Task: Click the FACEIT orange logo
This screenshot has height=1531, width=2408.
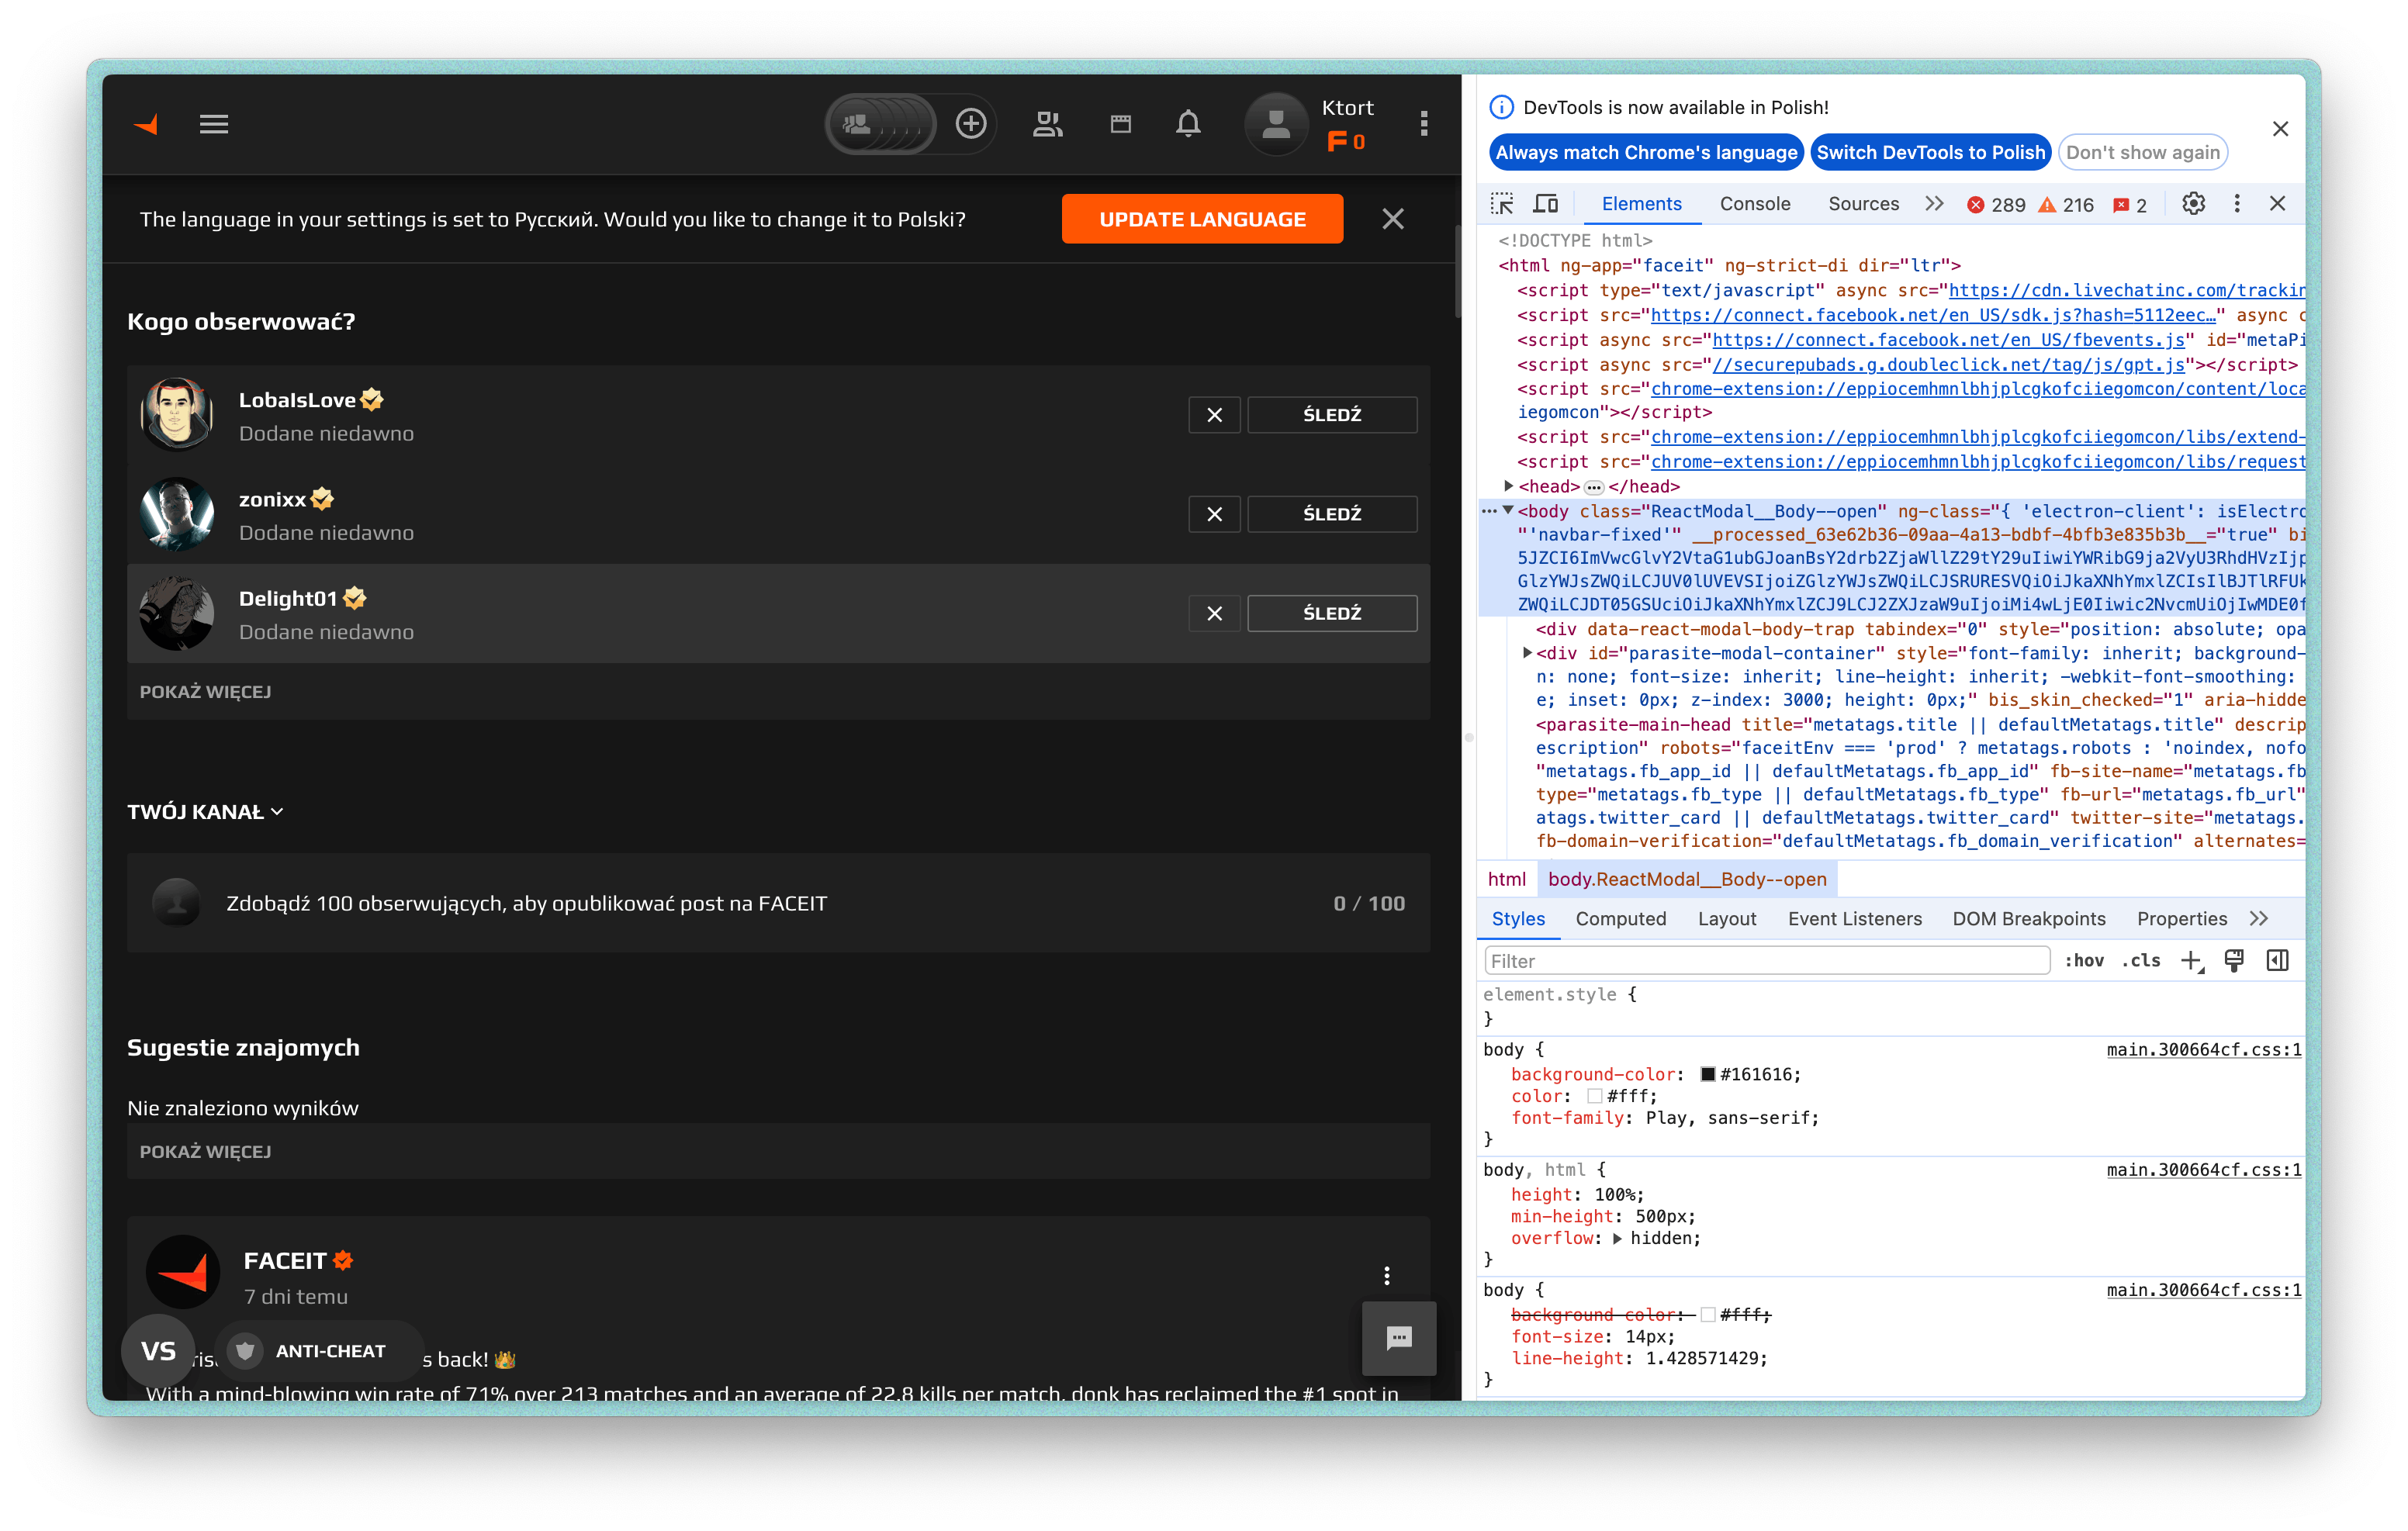Action: [147, 124]
